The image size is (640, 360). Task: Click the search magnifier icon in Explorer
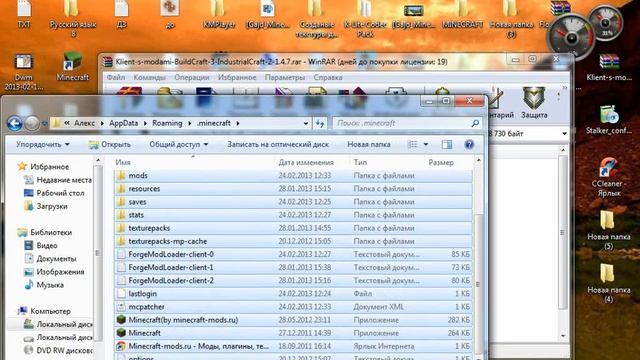coord(475,123)
